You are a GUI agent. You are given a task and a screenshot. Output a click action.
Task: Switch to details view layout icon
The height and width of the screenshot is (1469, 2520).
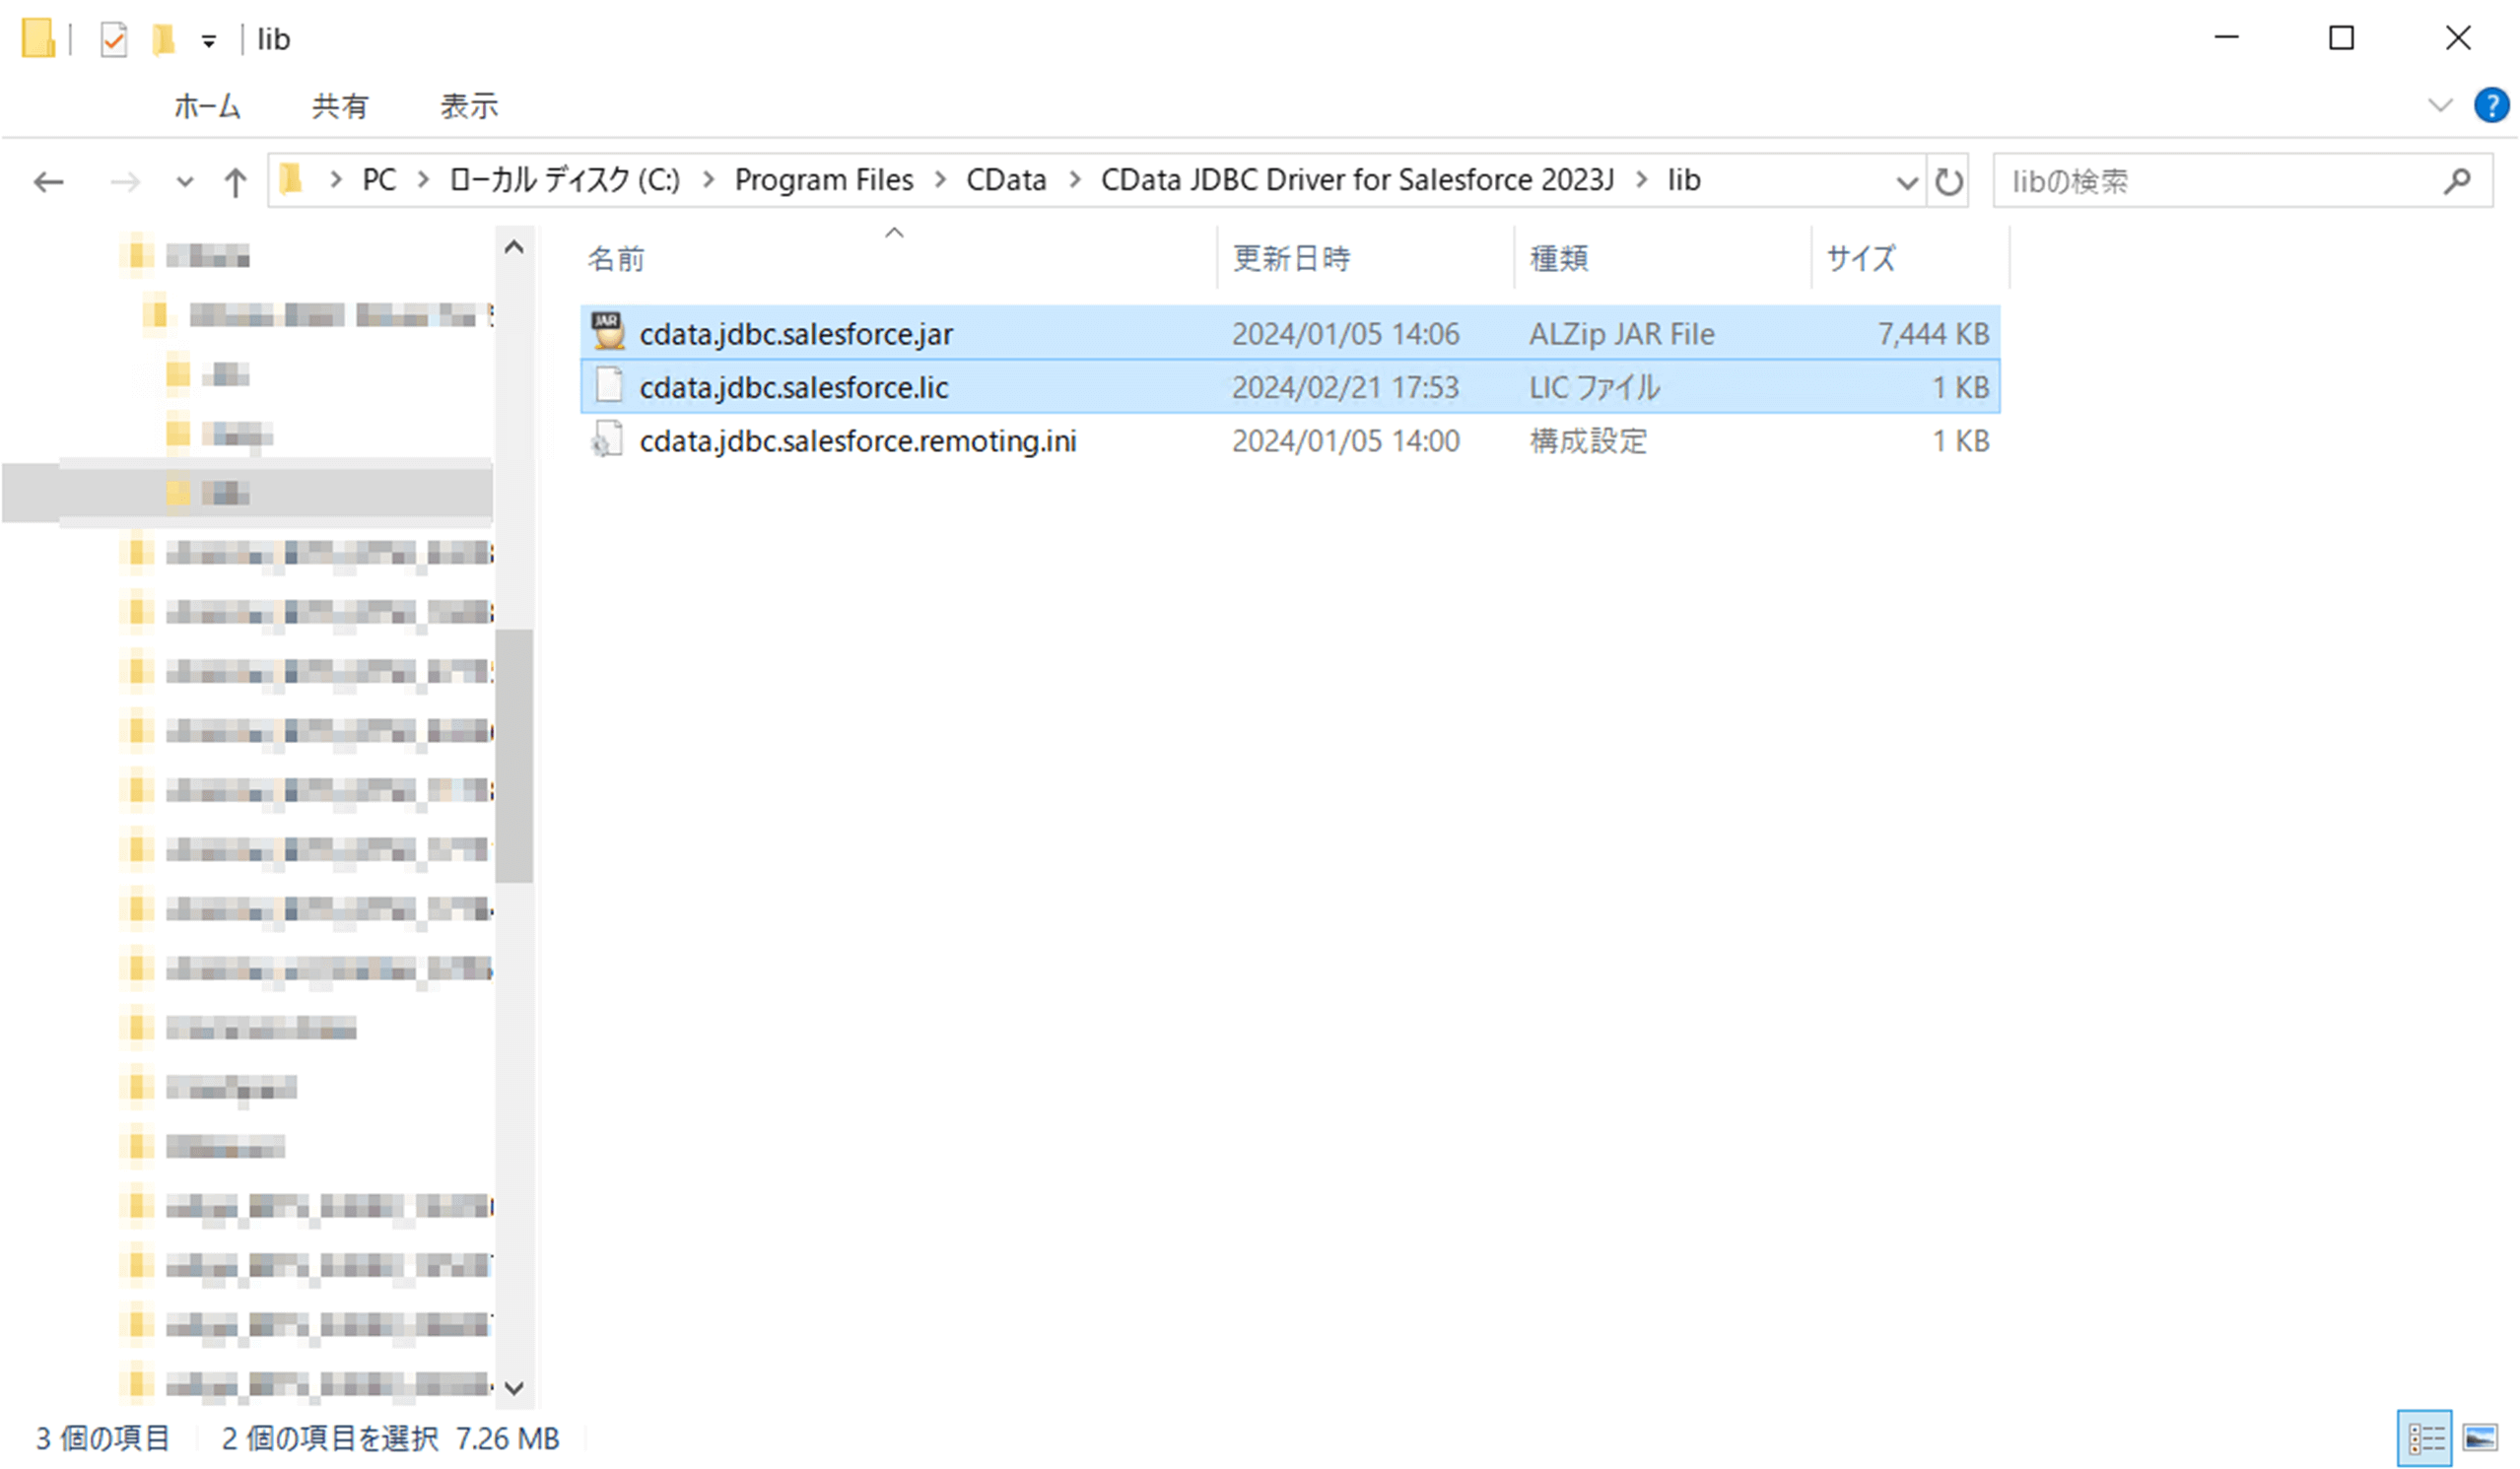point(2425,1438)
